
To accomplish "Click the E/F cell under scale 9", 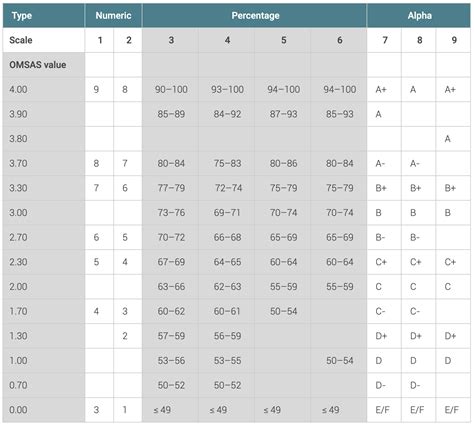I will point(453,410).
